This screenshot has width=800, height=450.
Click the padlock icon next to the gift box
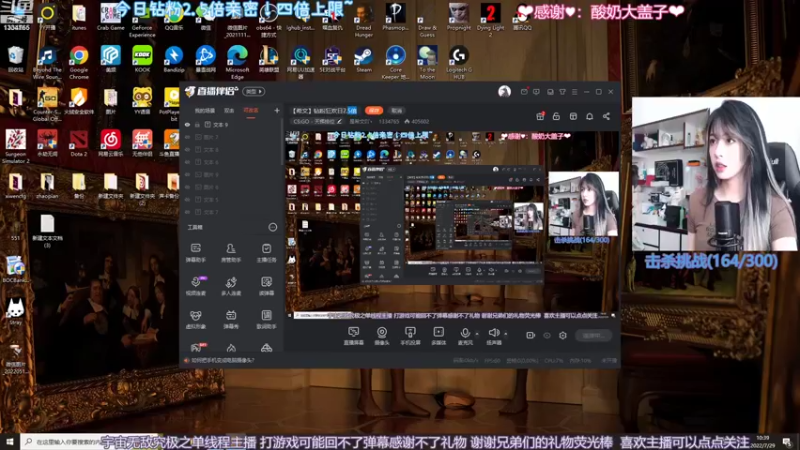point(556,116)
